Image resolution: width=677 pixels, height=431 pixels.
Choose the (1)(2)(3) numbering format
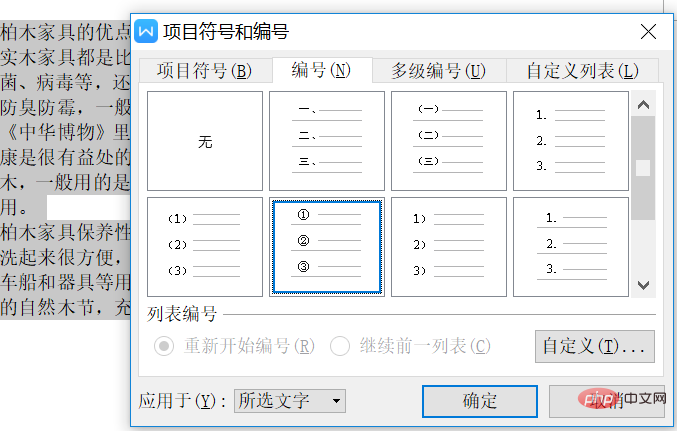[205, 246]
